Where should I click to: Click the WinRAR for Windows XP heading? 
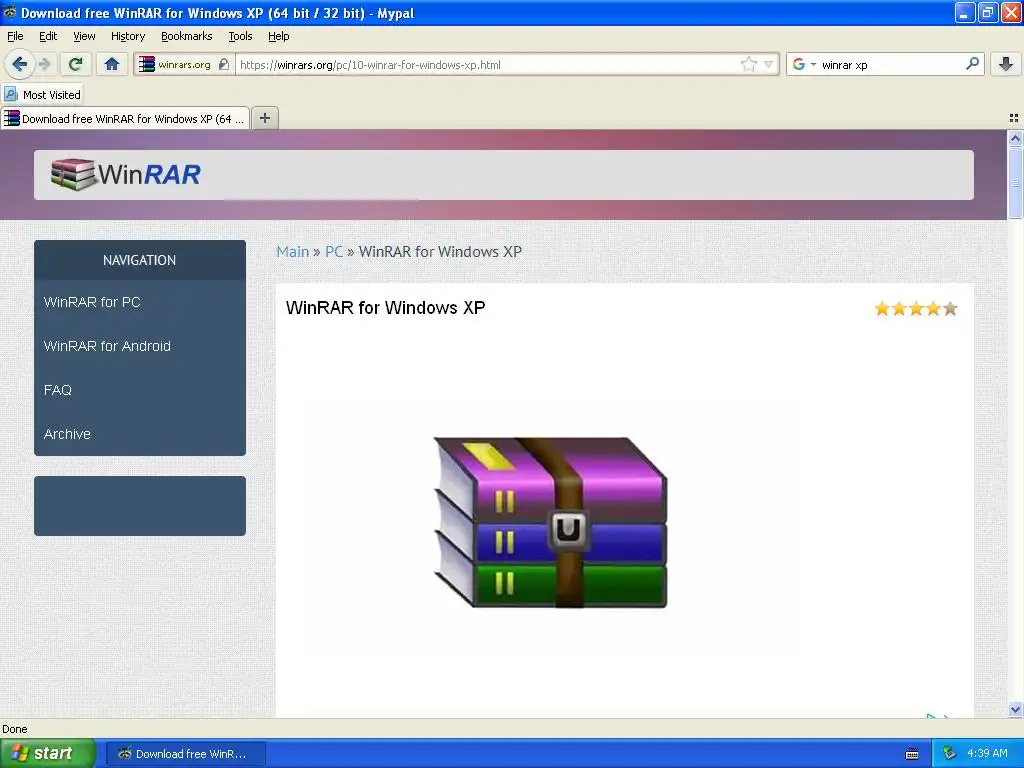tap(385, 308)
